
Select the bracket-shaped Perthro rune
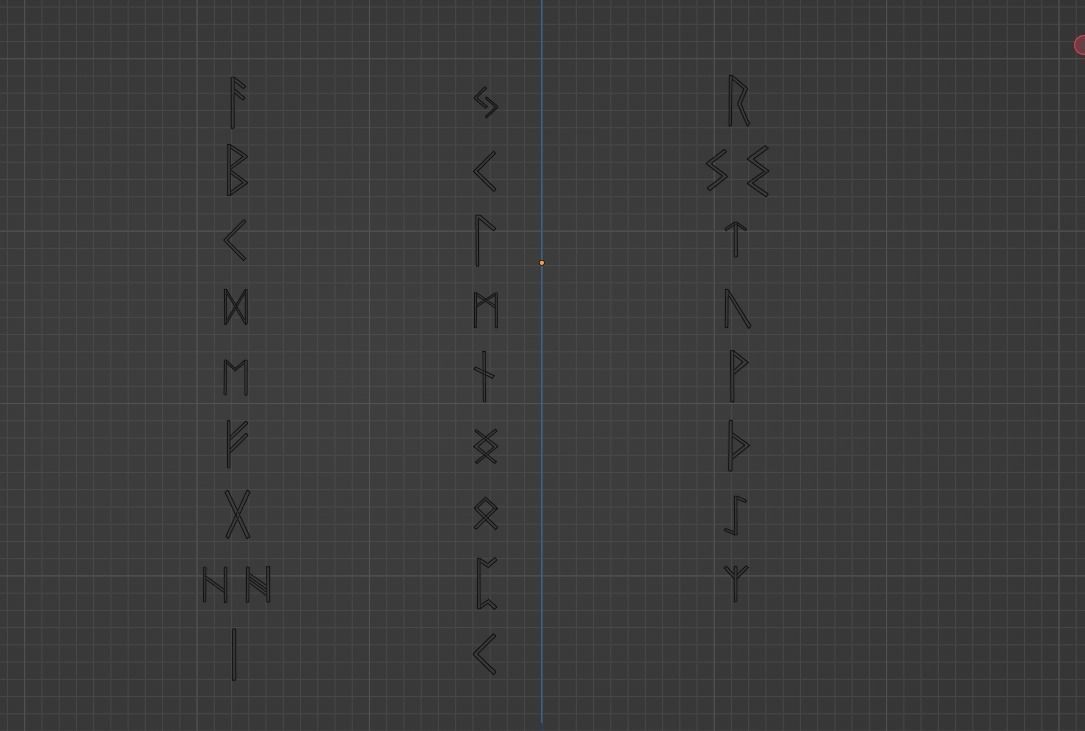click(x=487, y=584)
